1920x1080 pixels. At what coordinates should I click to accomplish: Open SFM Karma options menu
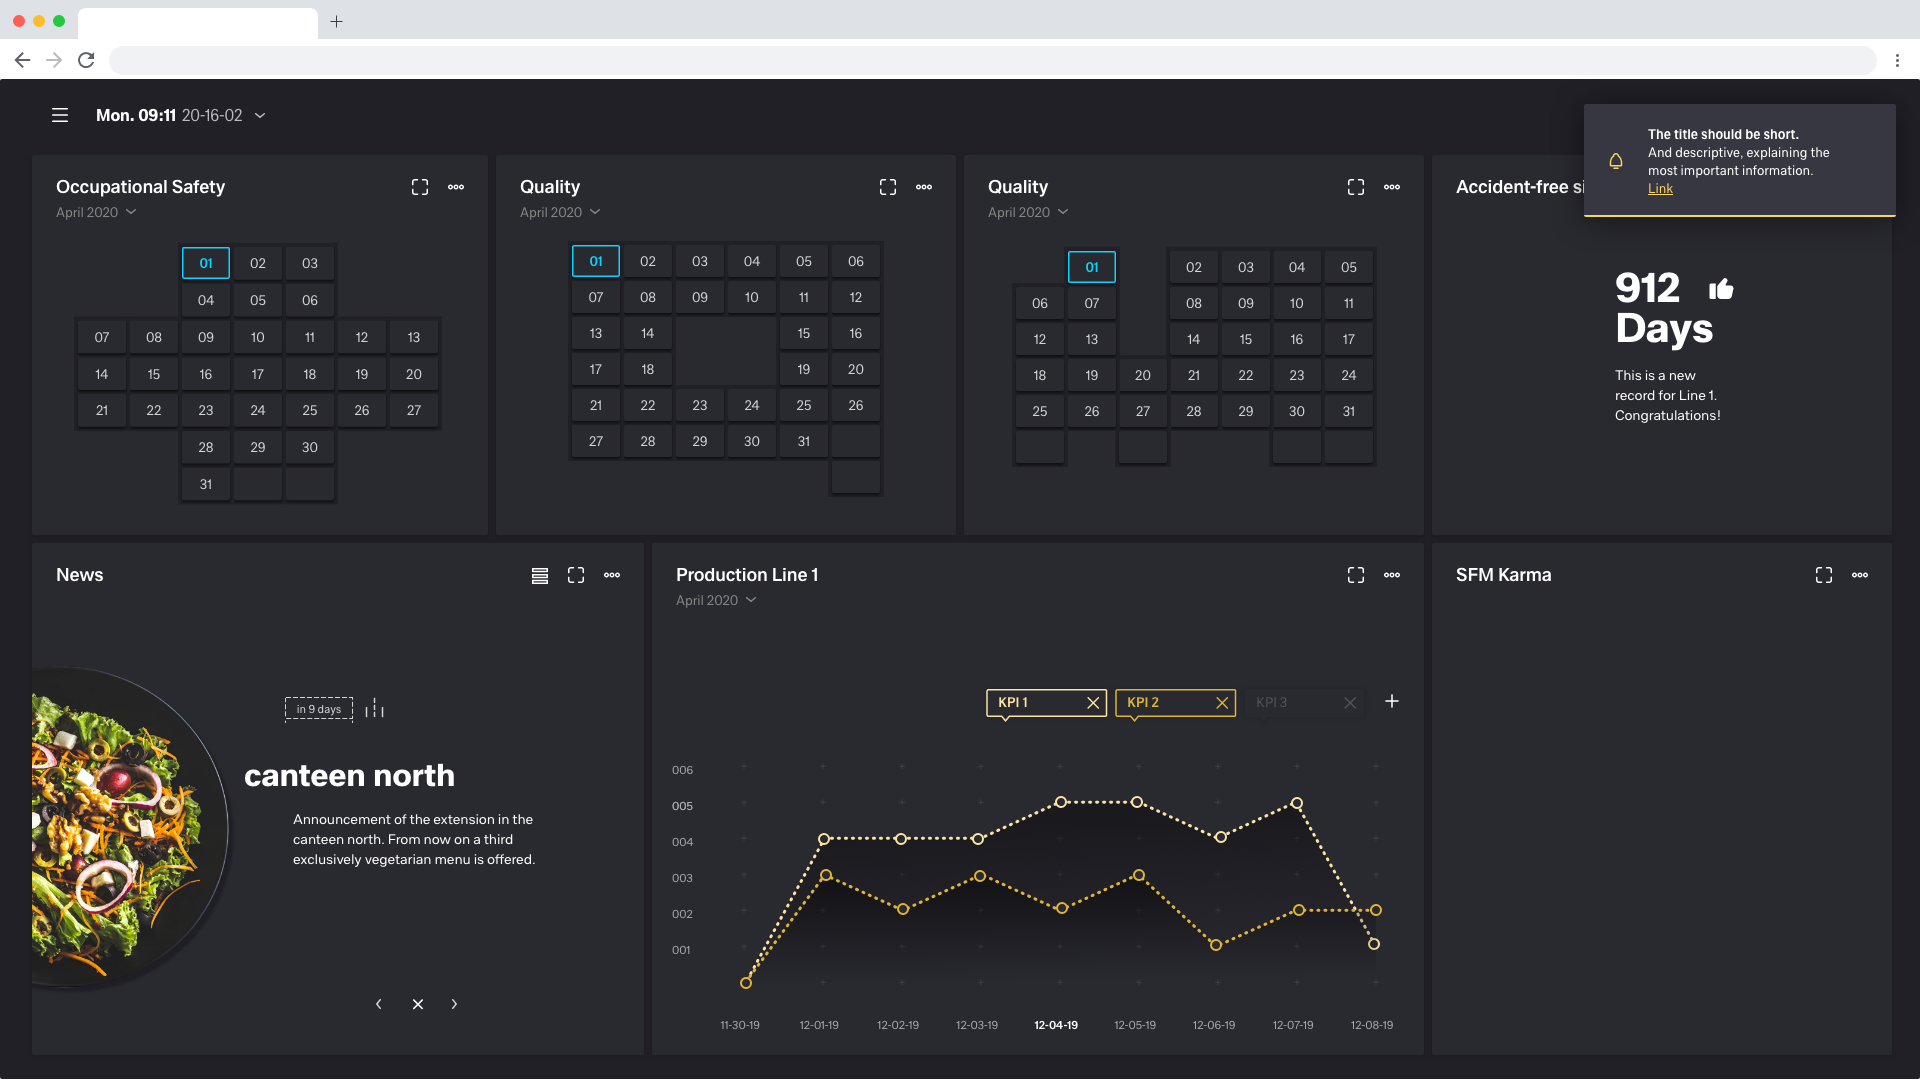point(1860,575)
